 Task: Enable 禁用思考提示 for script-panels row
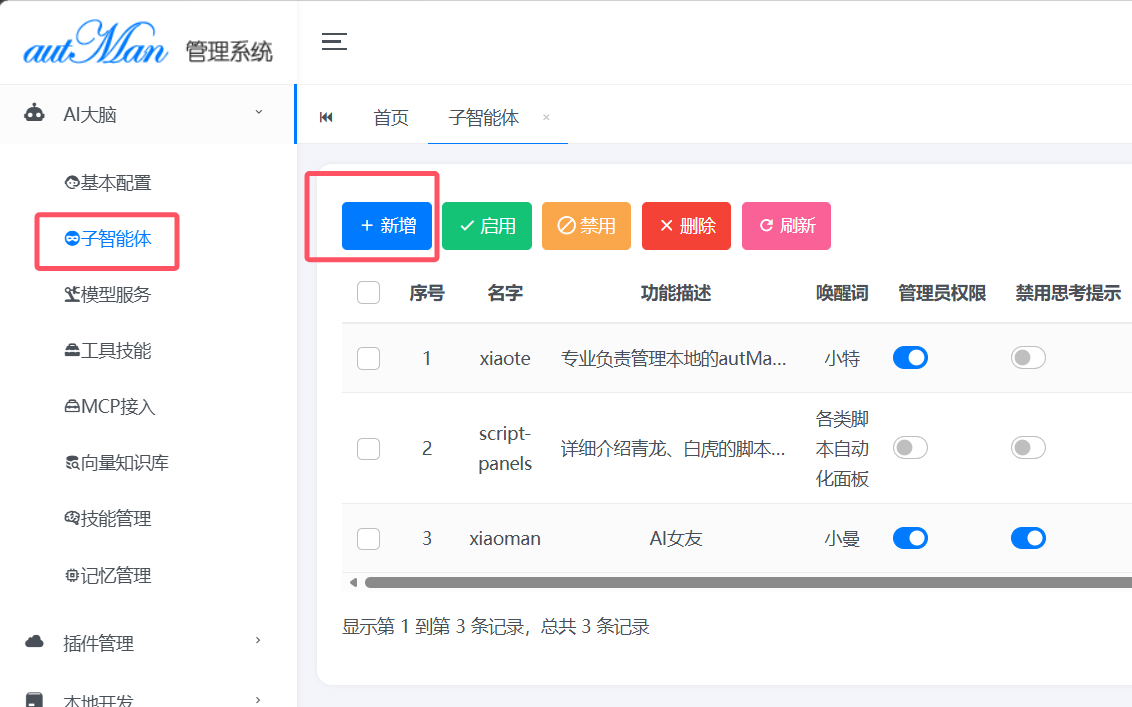pos(1028,448)
